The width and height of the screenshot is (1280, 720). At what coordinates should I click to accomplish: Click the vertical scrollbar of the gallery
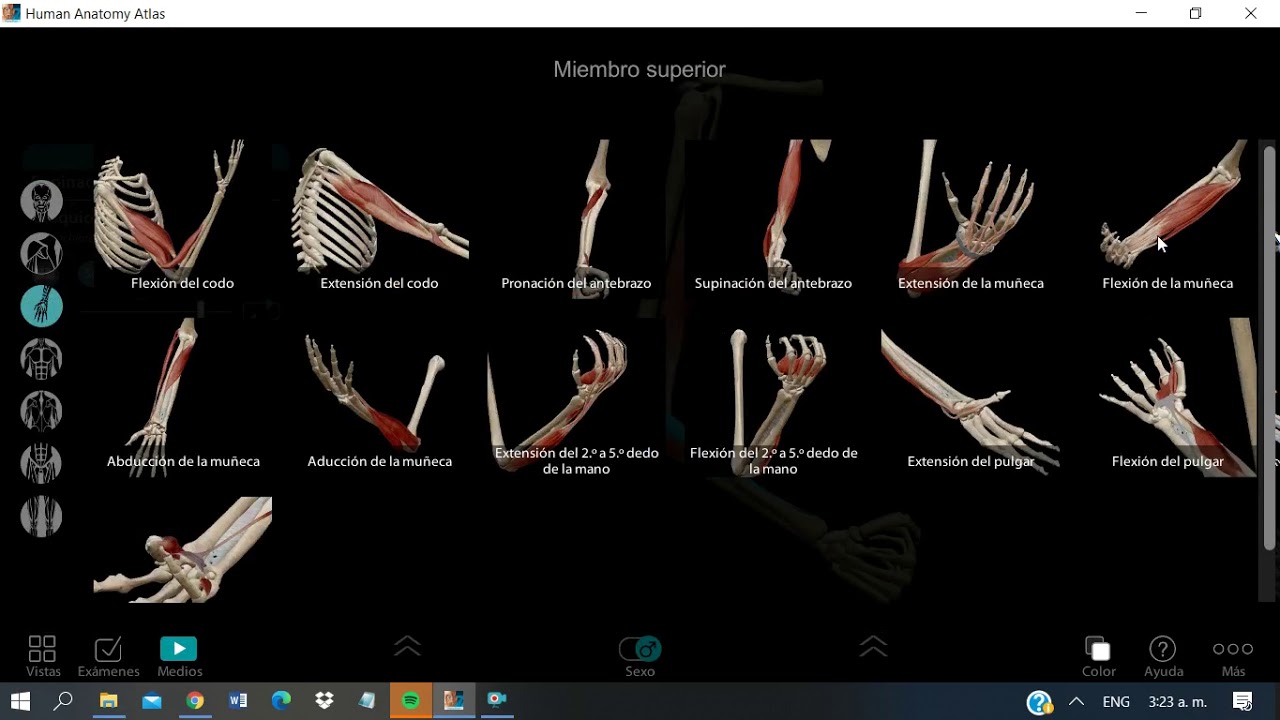tap(1269, 348)
